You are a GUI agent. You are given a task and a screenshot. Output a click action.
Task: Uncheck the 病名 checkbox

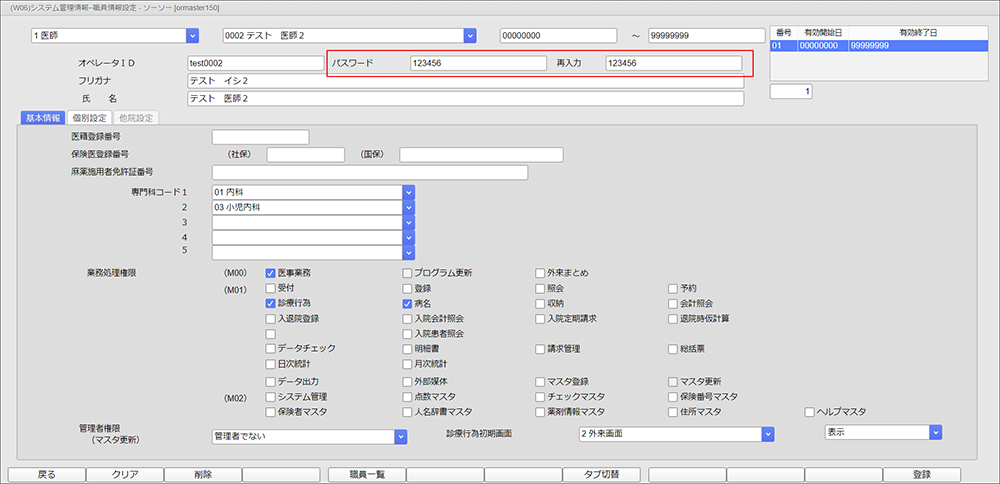[x=408, y=304]
